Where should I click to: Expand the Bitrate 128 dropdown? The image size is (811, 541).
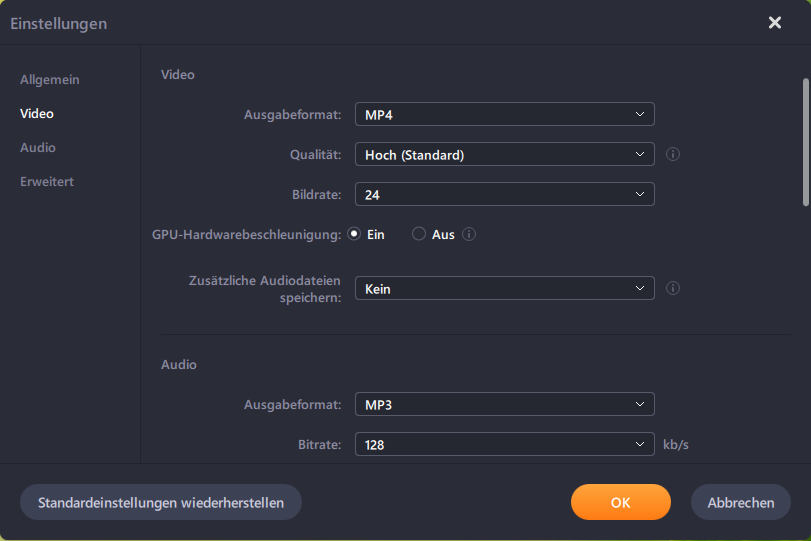tap(504, 444)
